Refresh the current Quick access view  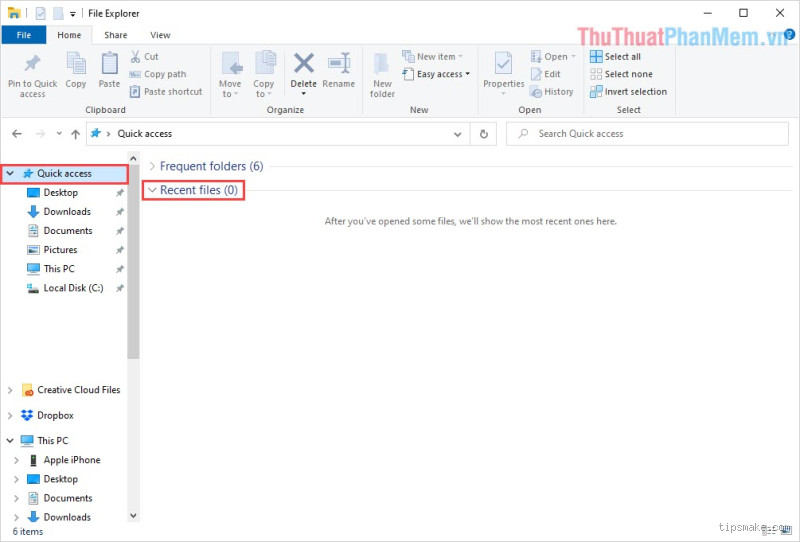pyautogui.click(x=484, y=133)
